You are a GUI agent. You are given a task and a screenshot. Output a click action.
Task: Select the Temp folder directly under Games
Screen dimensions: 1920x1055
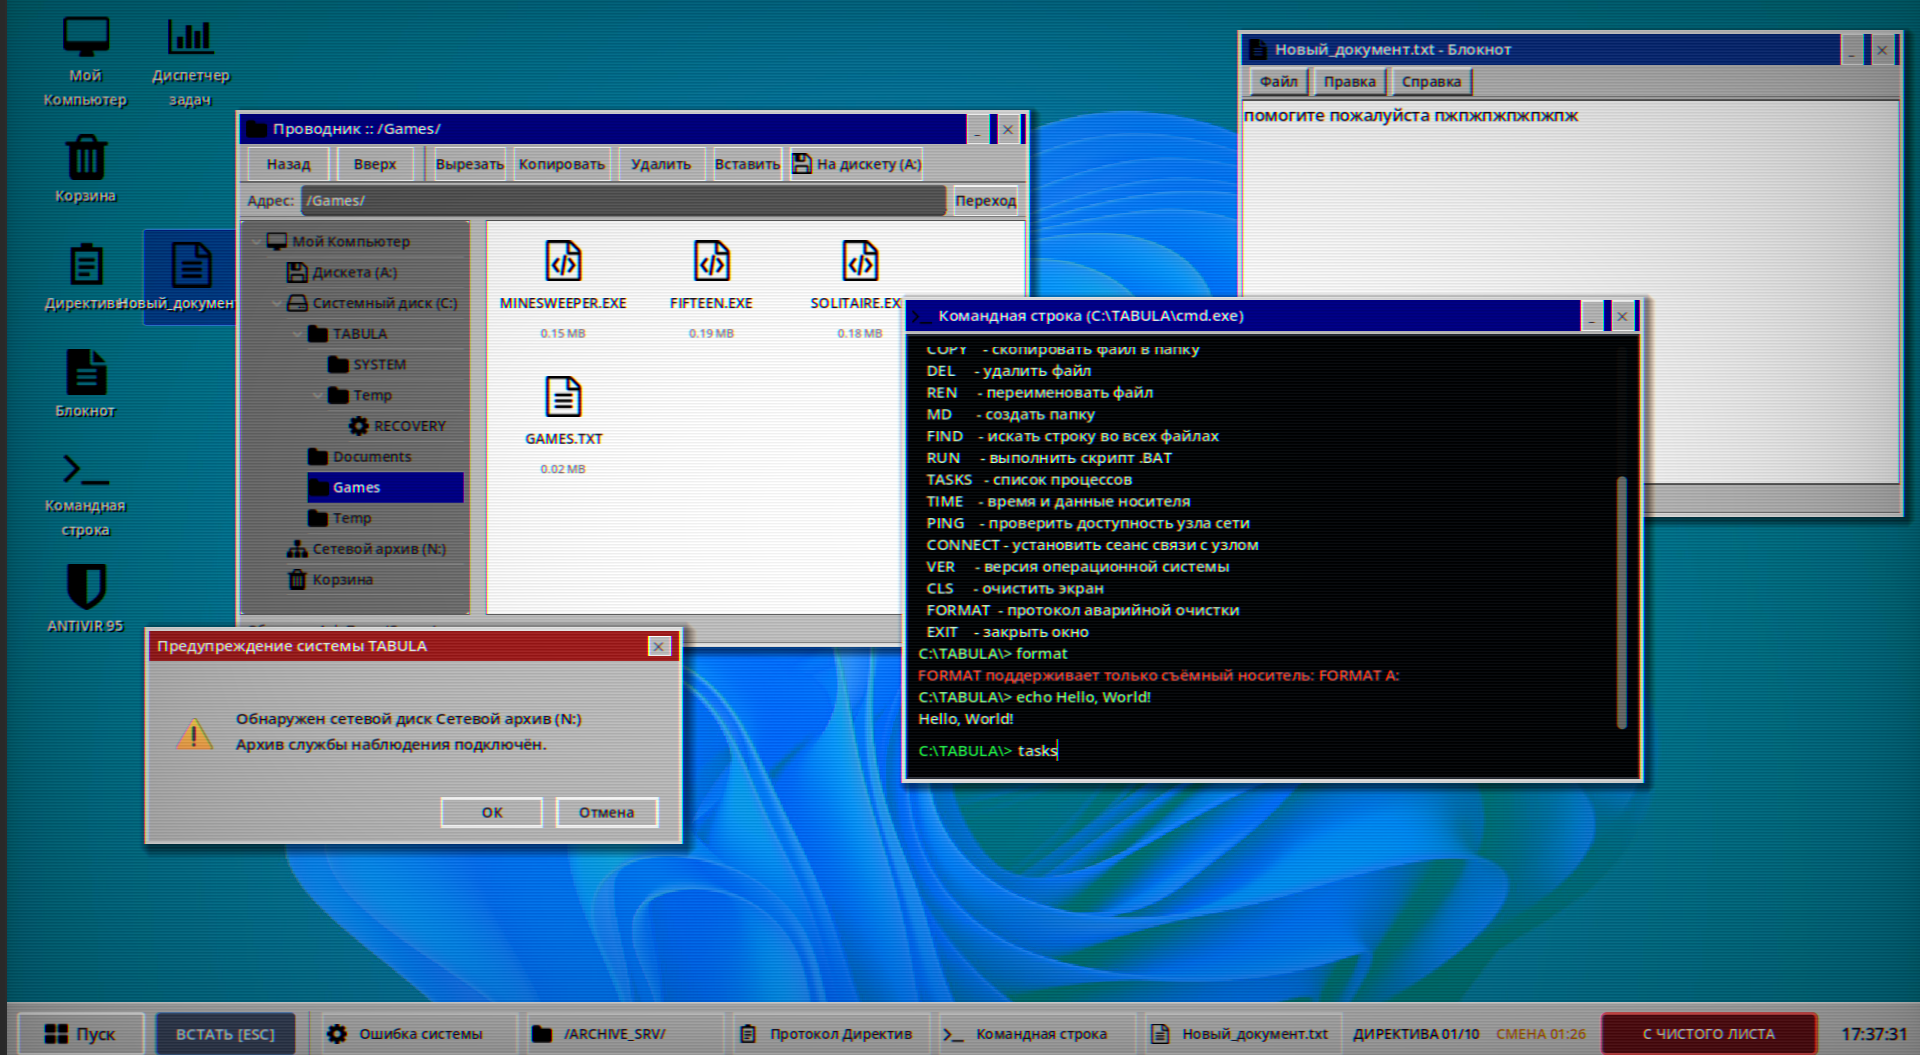click(340, 518)
